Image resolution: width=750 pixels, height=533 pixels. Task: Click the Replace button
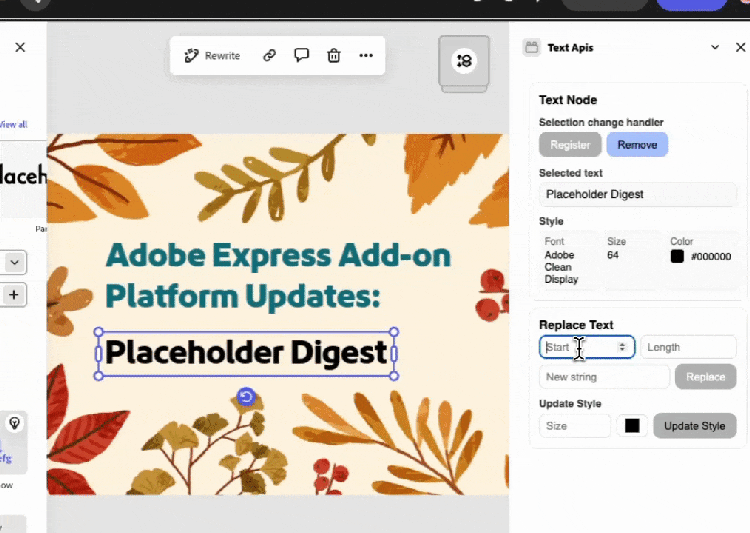(705, 377)
